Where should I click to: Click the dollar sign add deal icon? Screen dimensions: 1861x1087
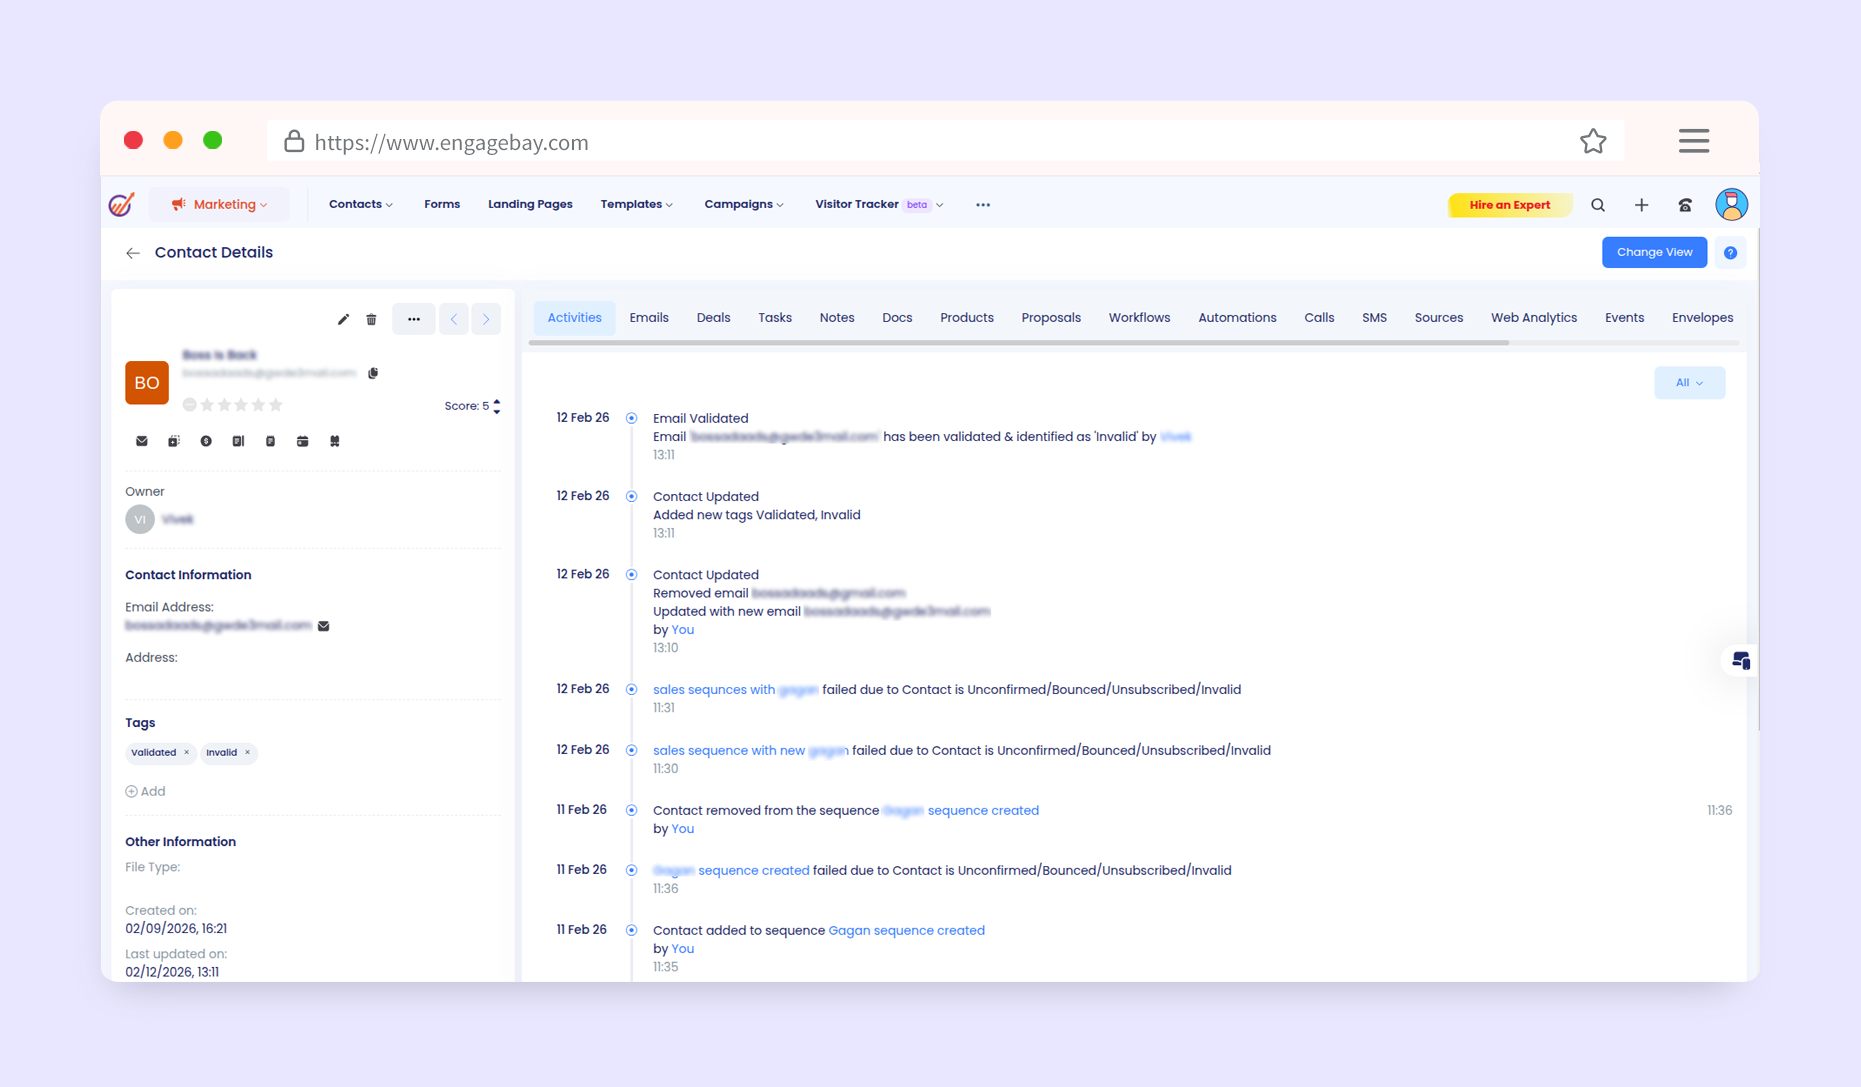(x=206, y=441)
